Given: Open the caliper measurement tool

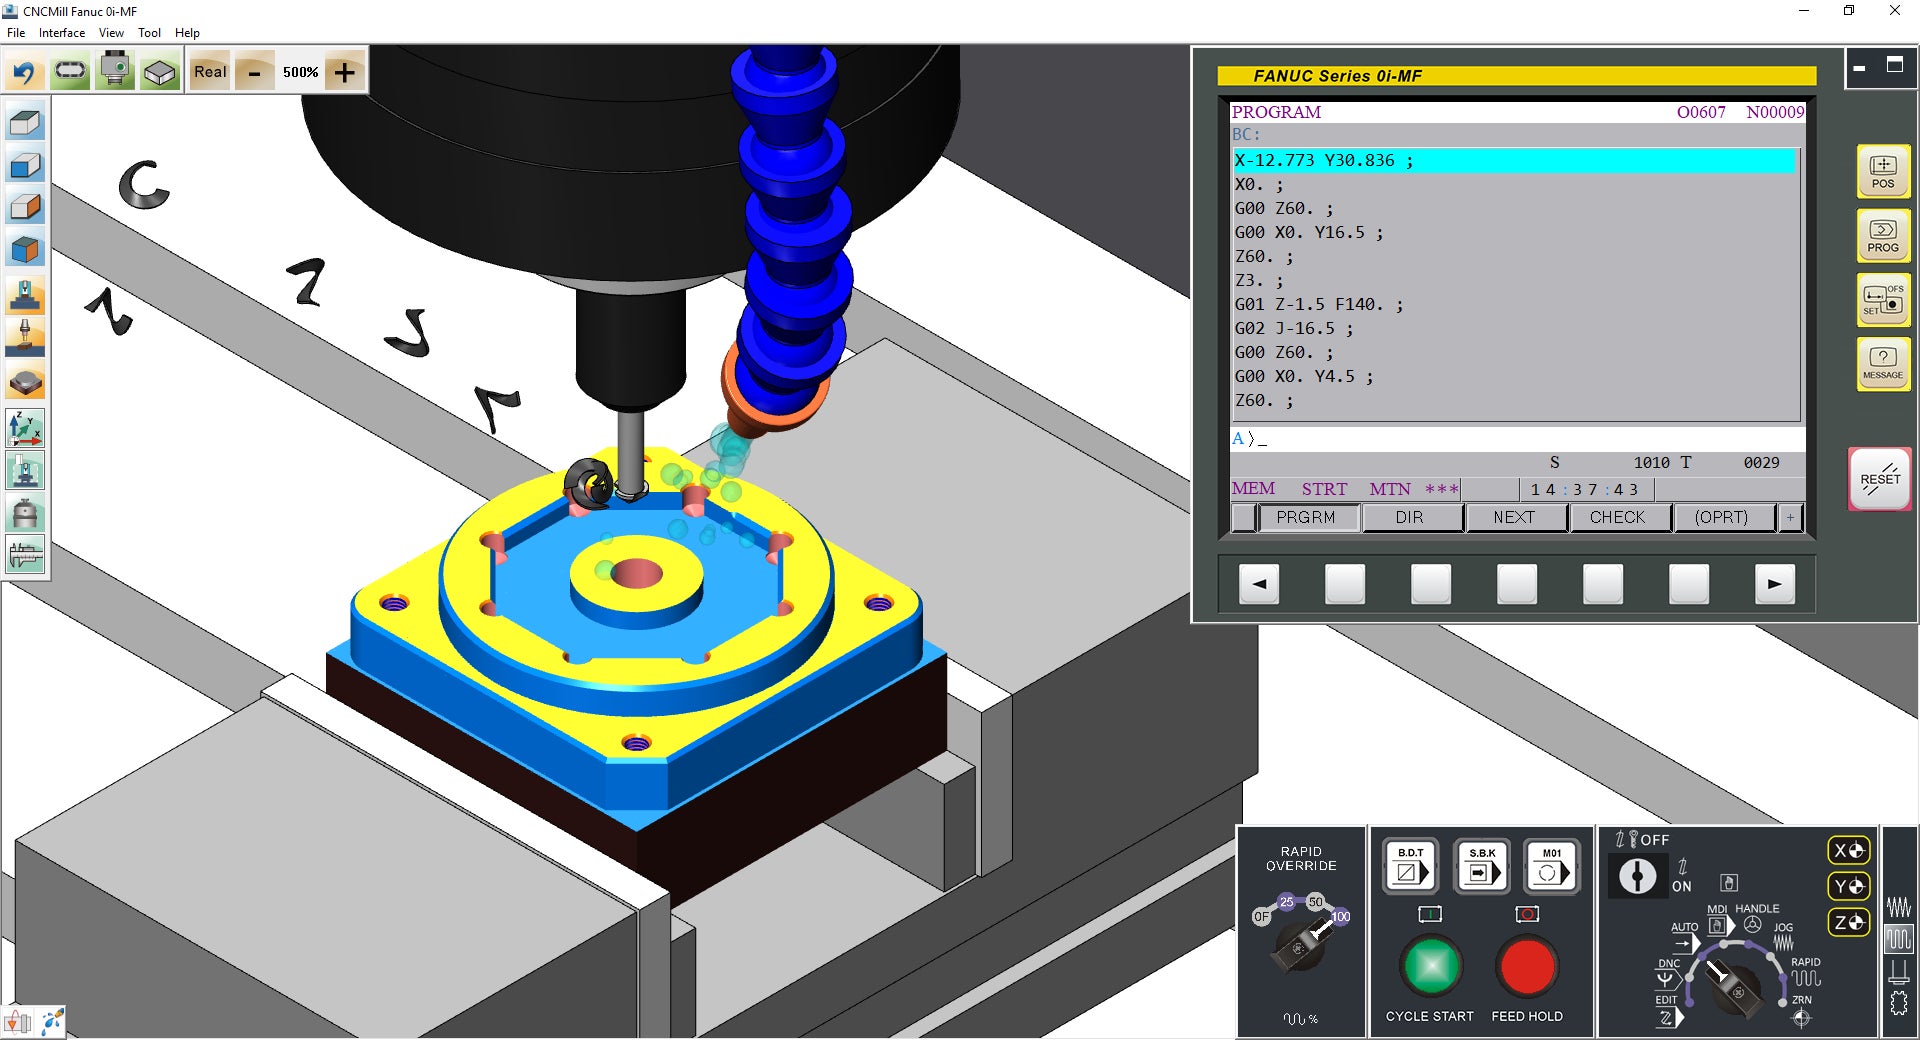Looking at the screenshot, I should [x=25, y=554].
